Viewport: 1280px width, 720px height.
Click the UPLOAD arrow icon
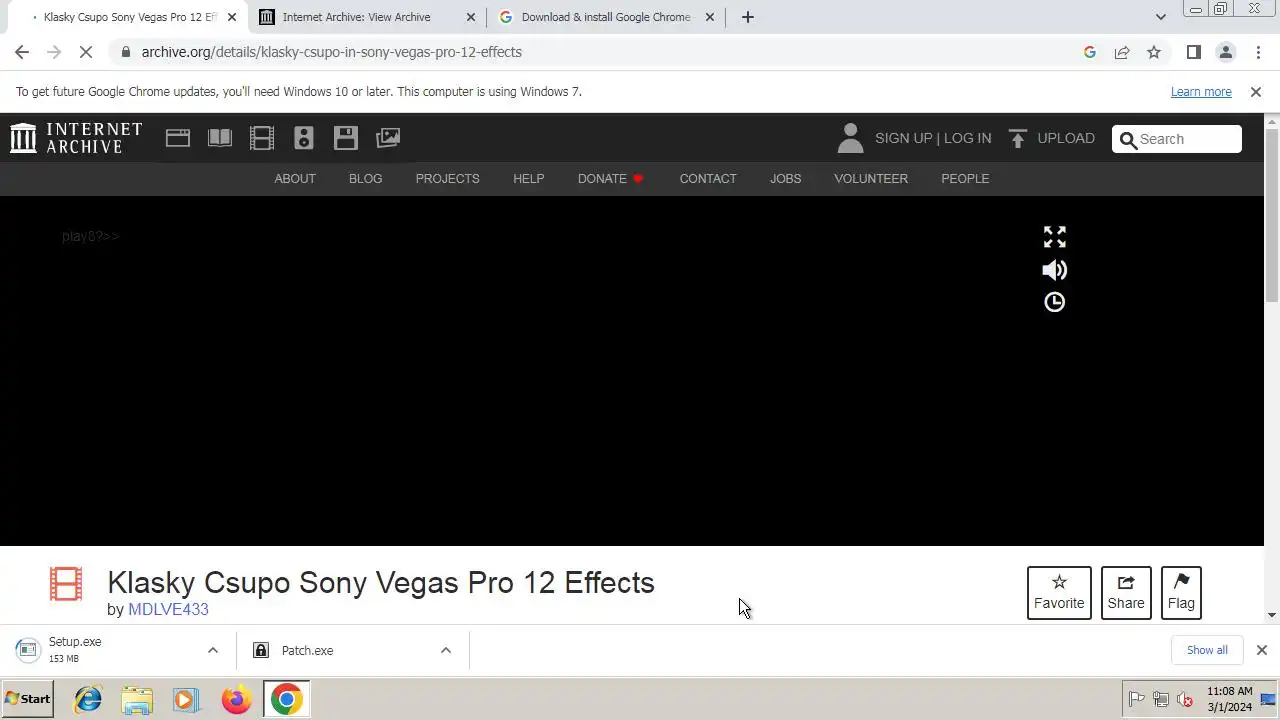[x=1018, y=139]
